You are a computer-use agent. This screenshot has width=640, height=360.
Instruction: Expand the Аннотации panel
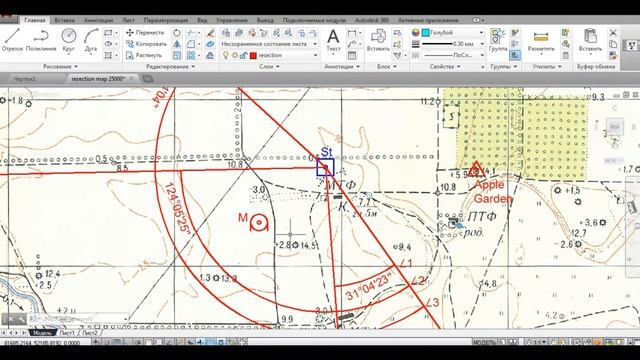342,66
